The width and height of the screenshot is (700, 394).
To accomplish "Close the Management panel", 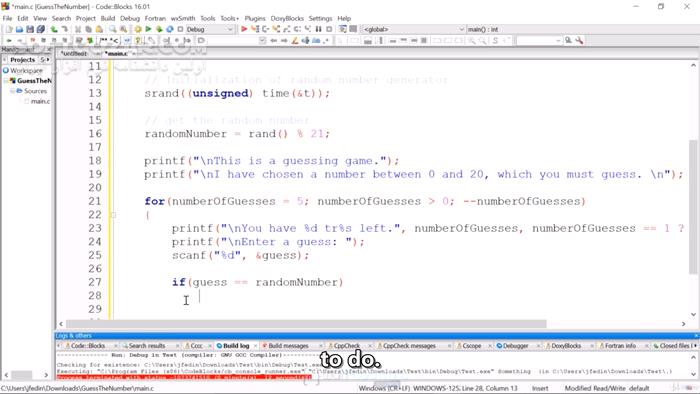I will point(49,49).
